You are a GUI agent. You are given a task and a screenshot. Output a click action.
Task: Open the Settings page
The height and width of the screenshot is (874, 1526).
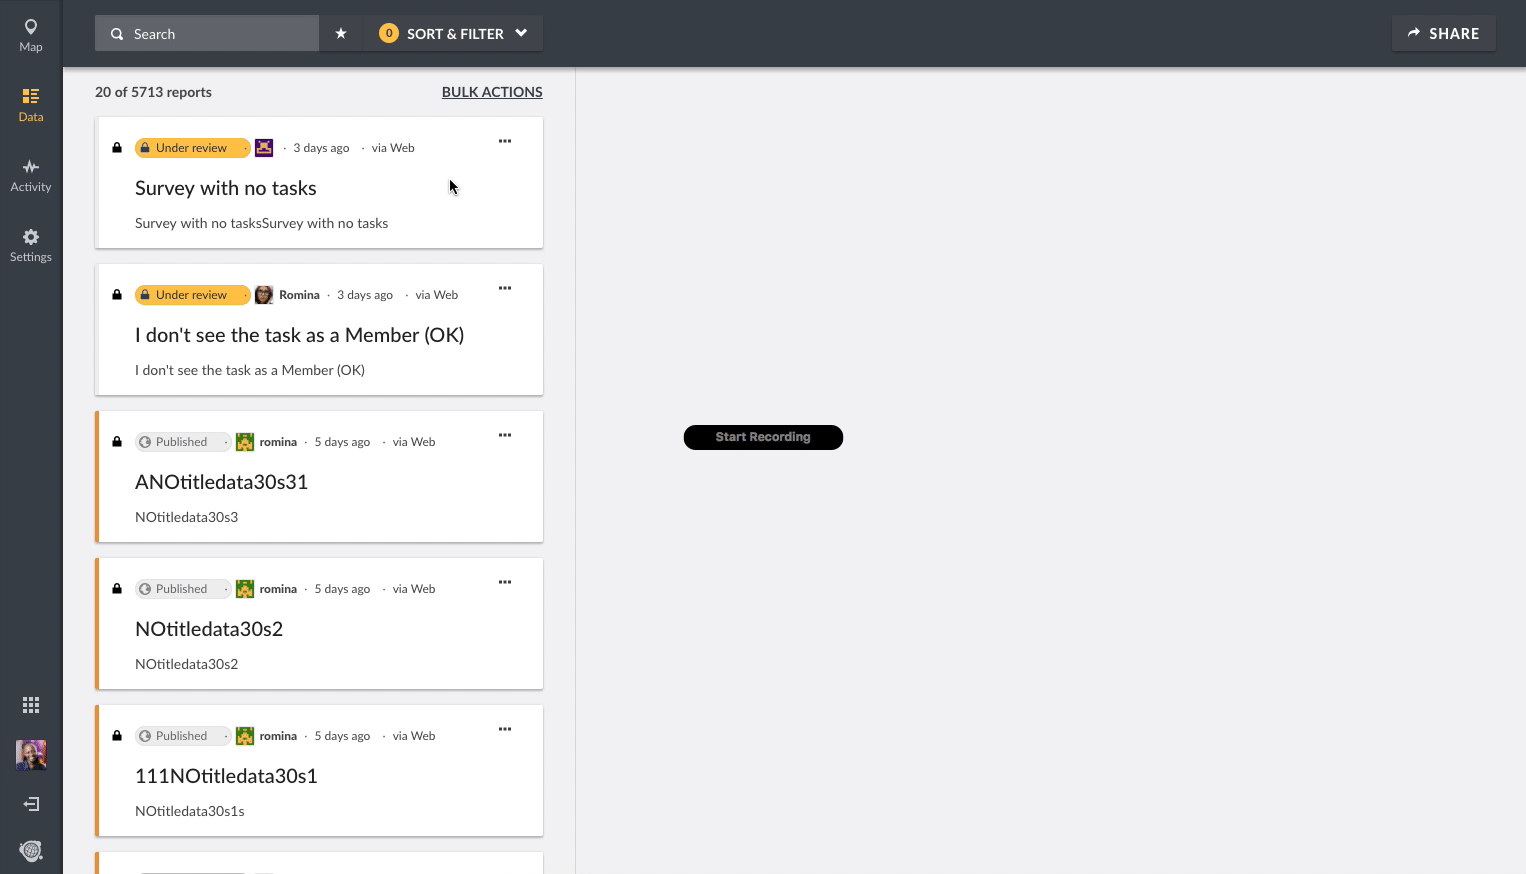pyautogui.click(x=31, y=244)
